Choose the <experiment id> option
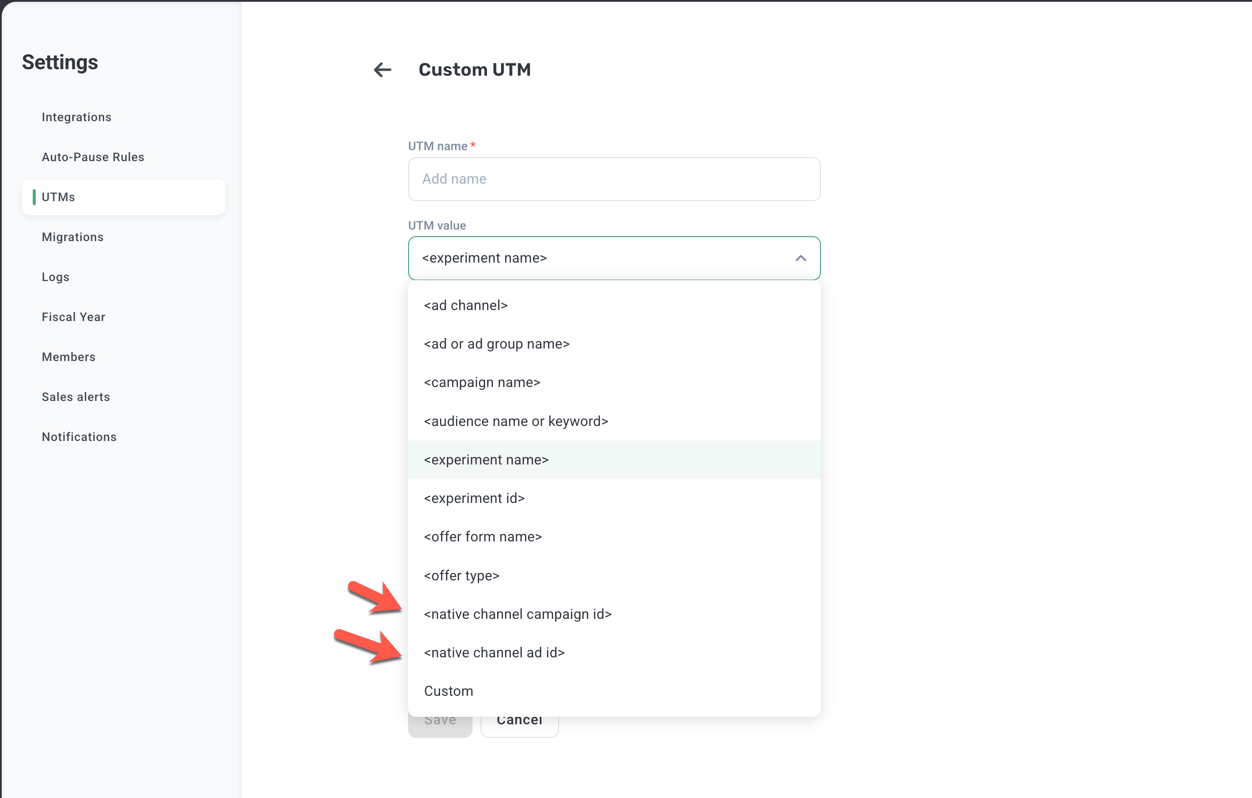 click(x=474, y=498)
